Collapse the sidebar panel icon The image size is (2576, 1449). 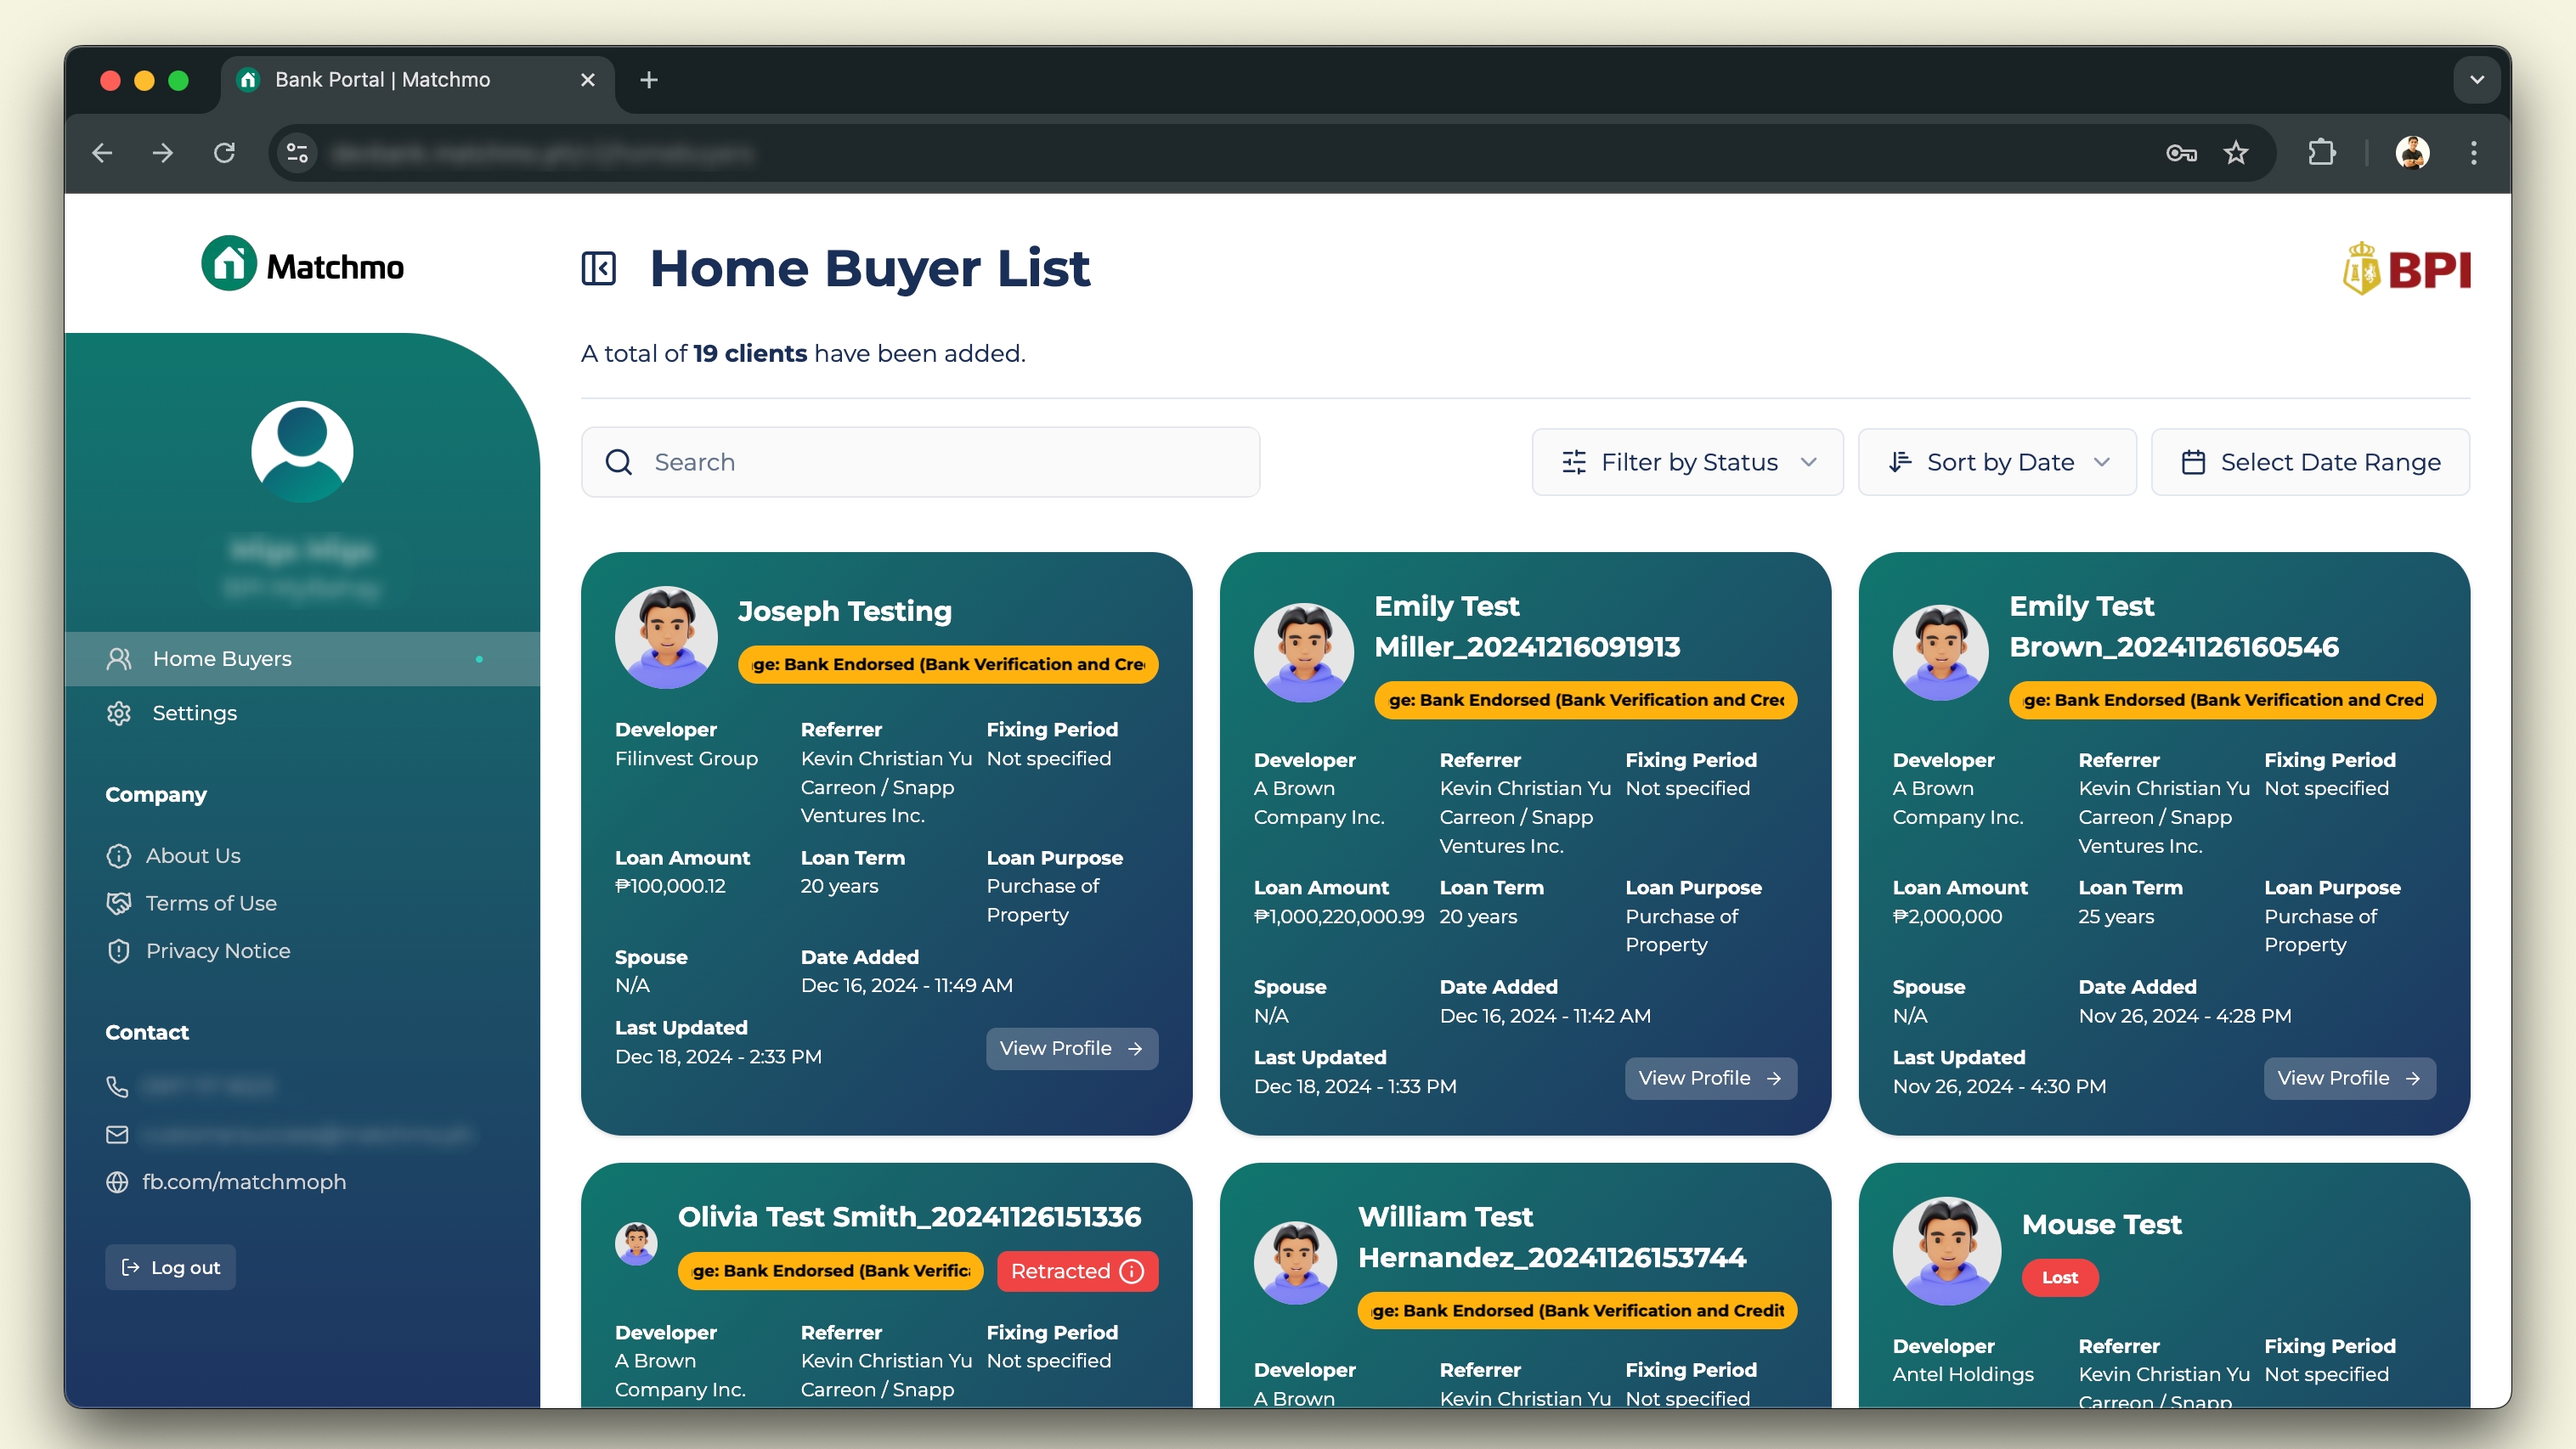click(598, 268)
